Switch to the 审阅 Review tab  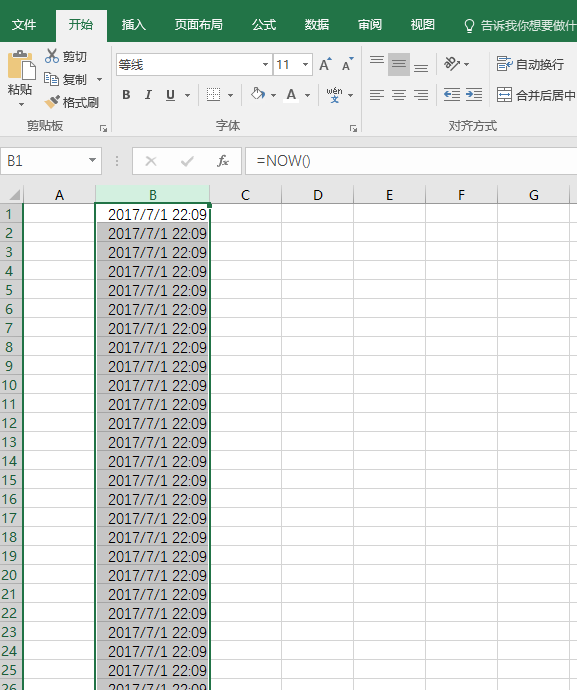(370, 25)
